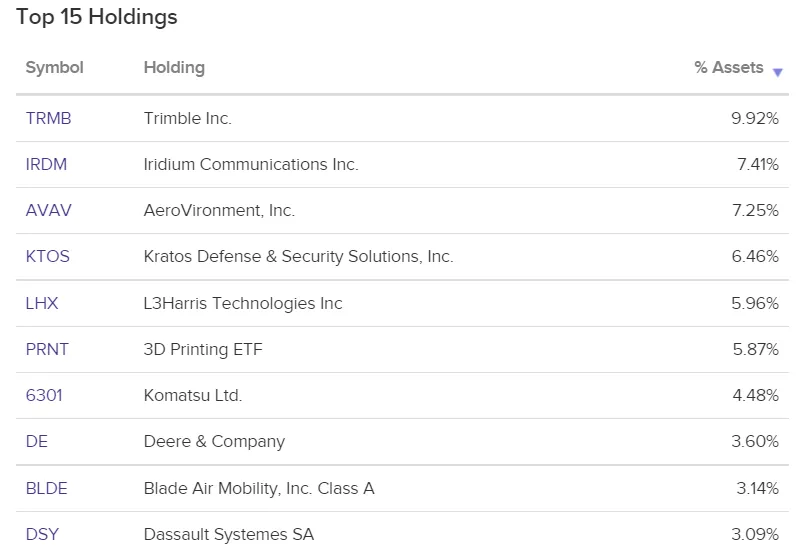Viewport: 807px width, 556px height.
Task: Open the PRNT ETF symbol link
Action: pyautogui.click(x=47, y=349)
